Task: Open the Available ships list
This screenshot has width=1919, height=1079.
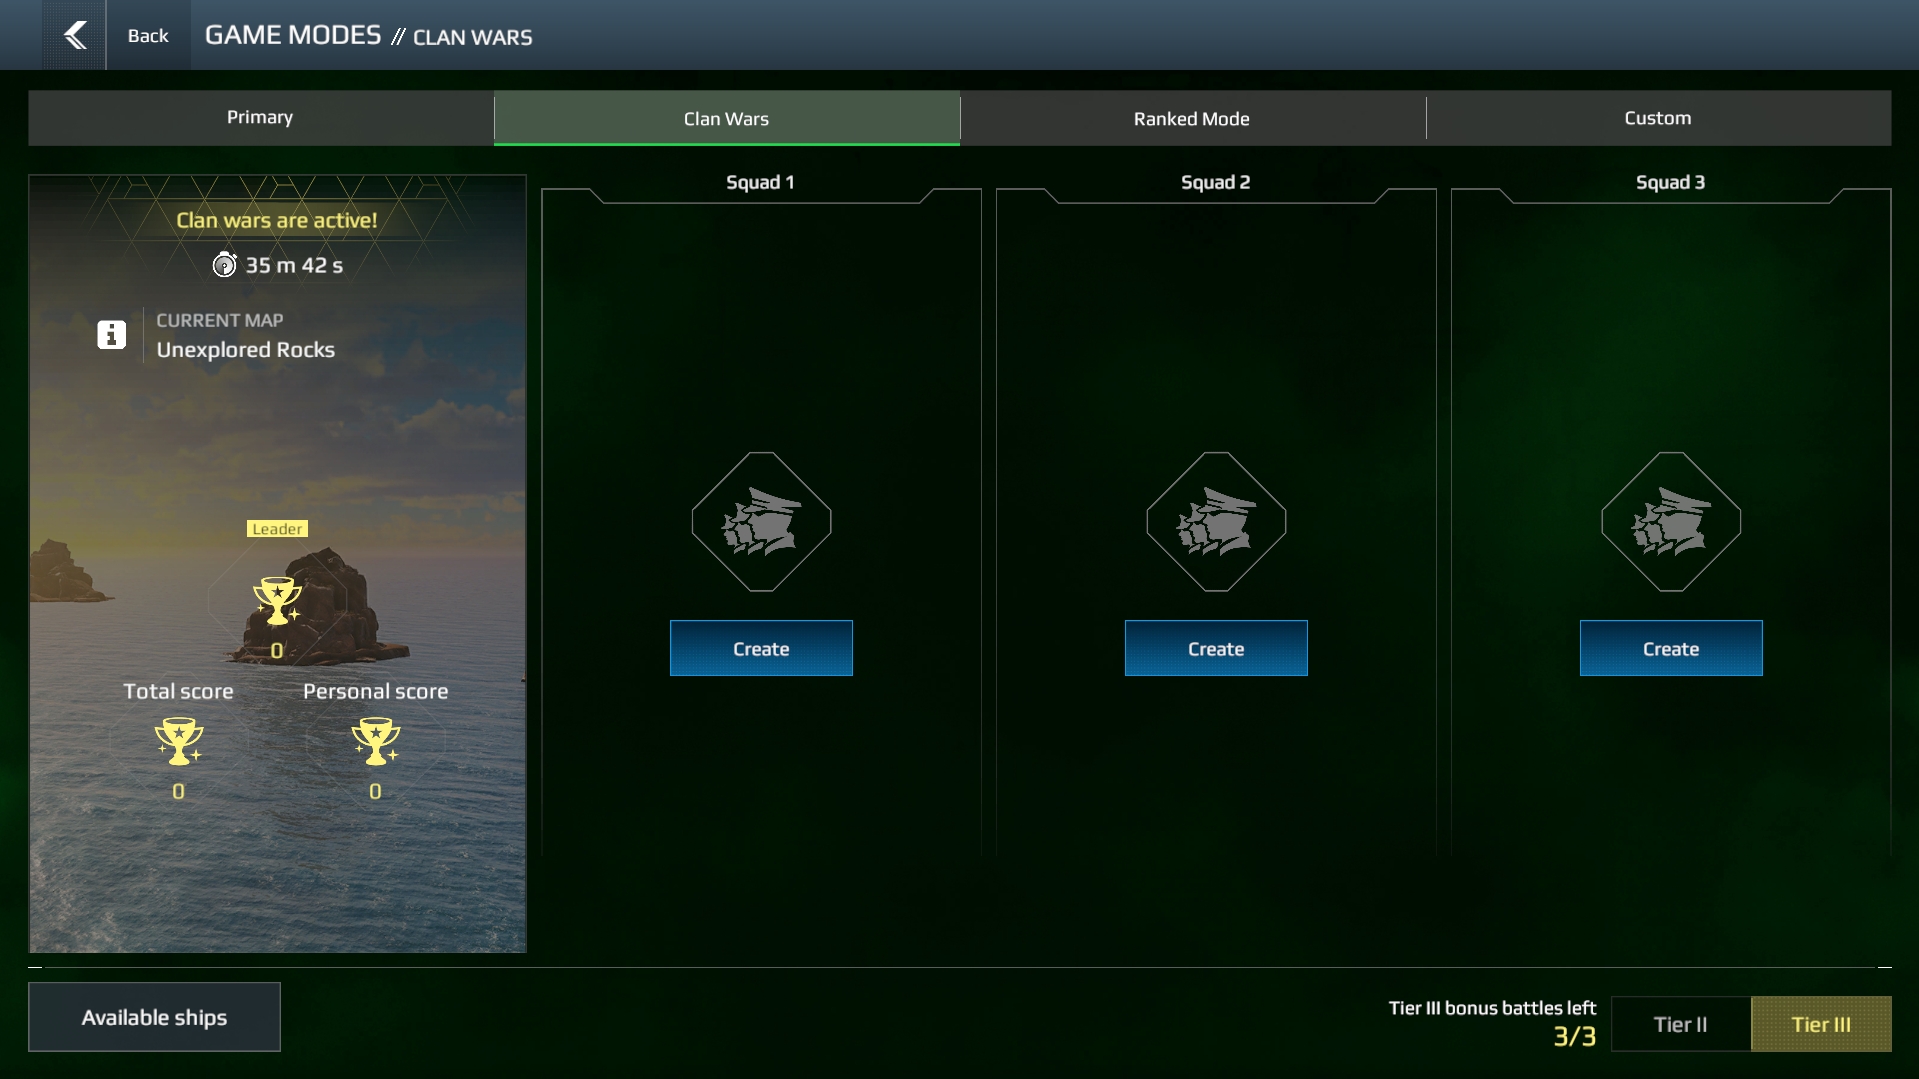Action: [x=154, y=1017]
